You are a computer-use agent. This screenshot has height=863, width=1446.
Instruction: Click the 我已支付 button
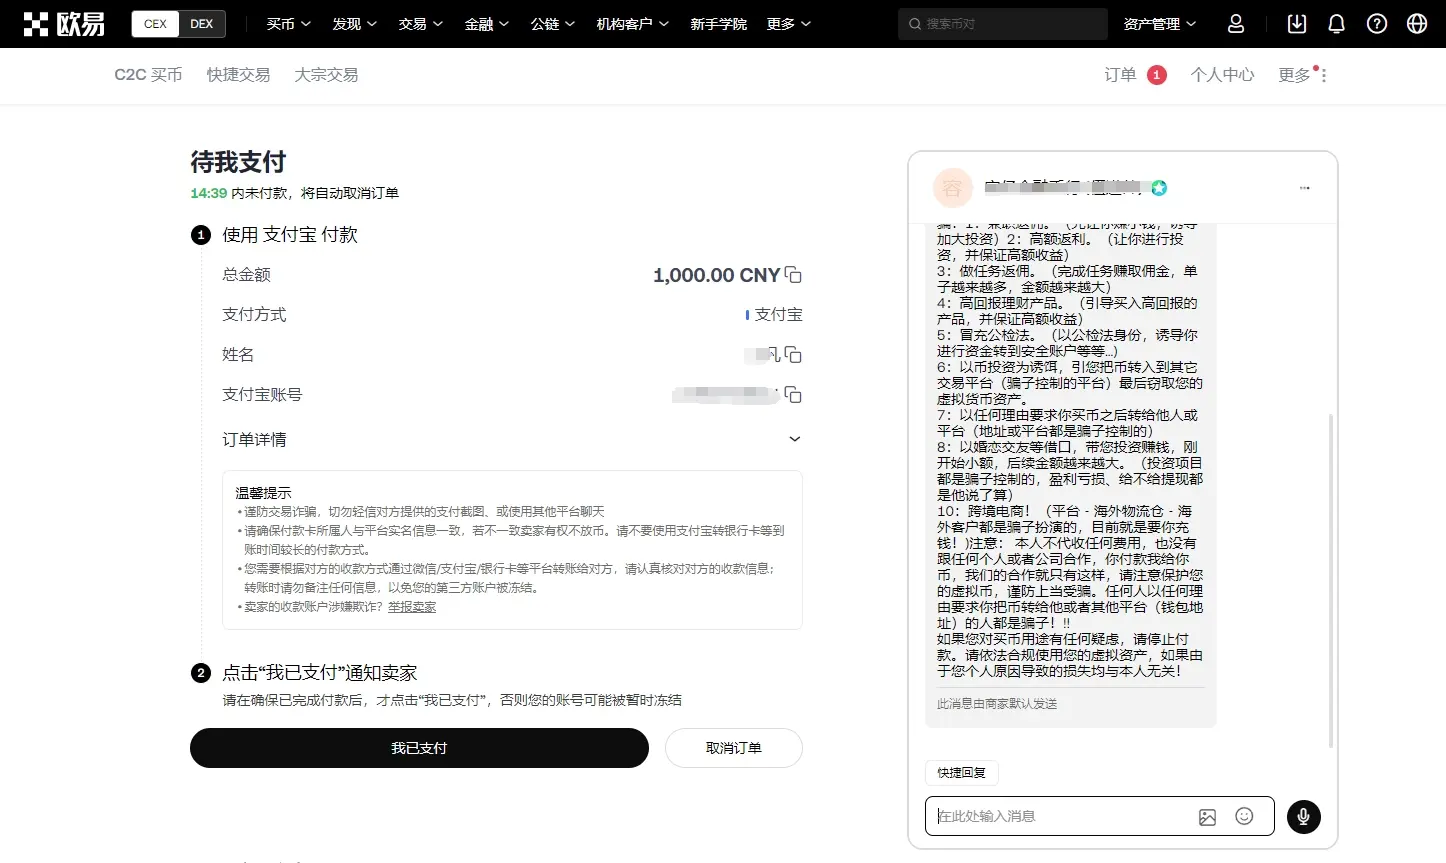pyautogui.click(x=419, y=748)
